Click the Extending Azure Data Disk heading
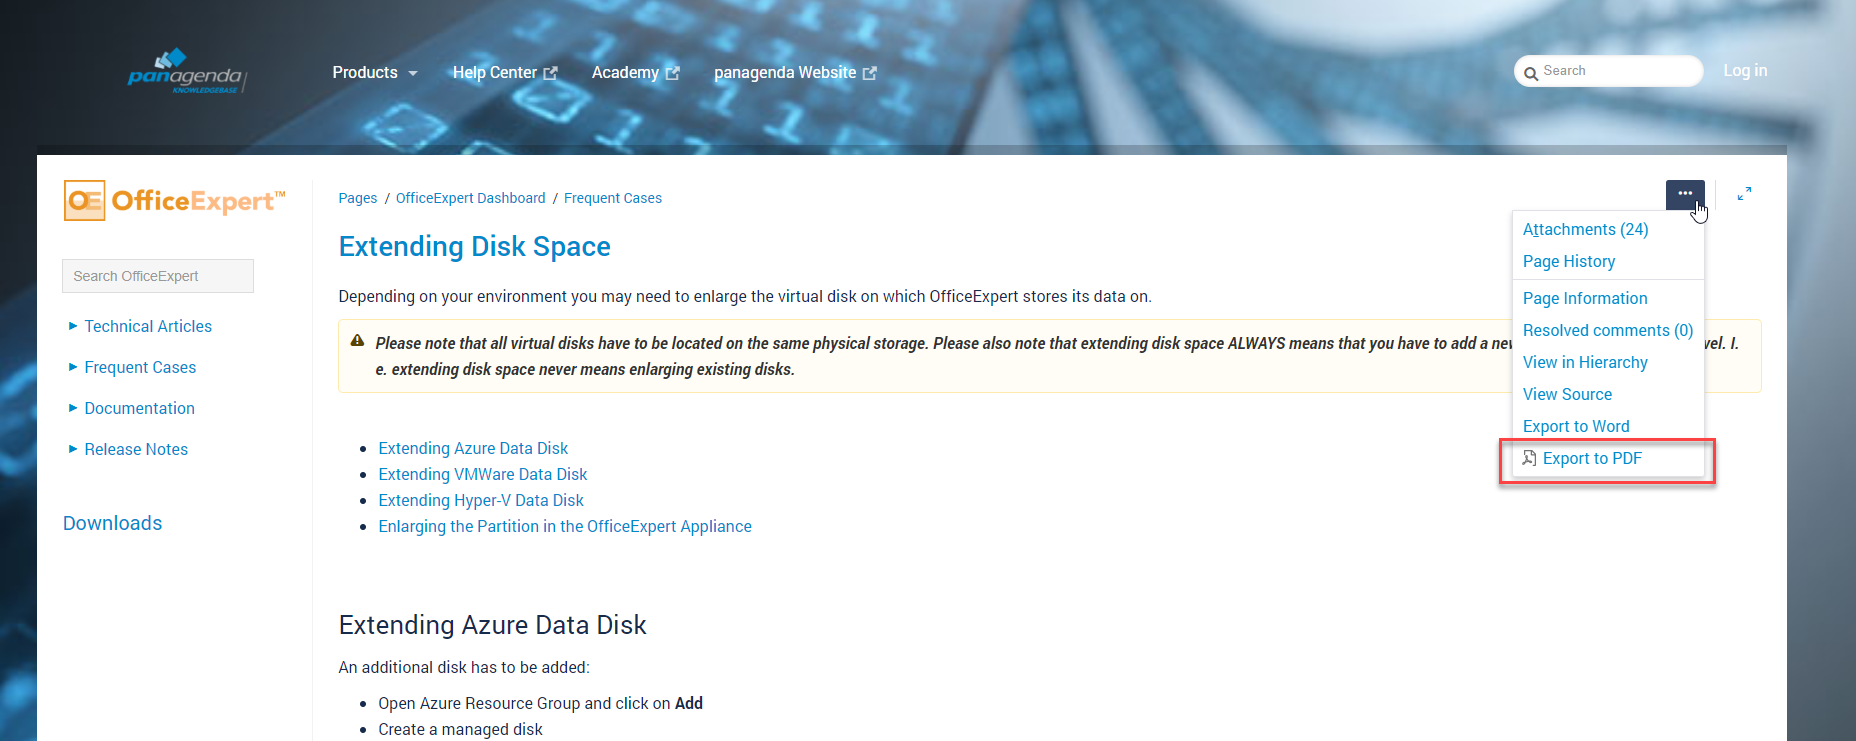The width and height of the screenshot is (1856, 741). tap(492, 625)
